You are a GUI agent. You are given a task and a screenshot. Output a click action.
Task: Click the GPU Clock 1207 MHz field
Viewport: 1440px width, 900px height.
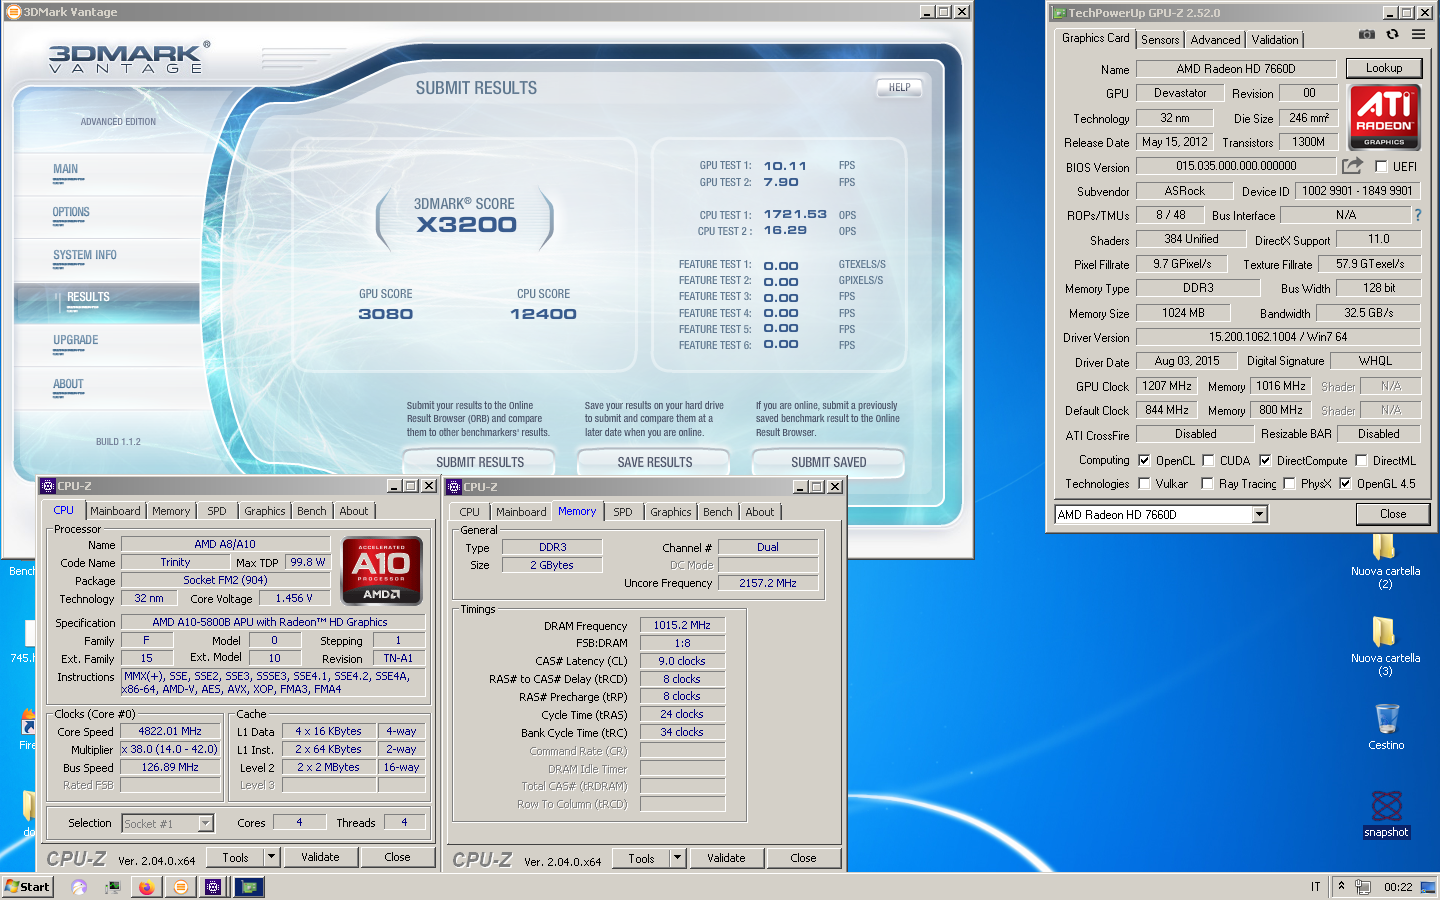pos(1167,386)
